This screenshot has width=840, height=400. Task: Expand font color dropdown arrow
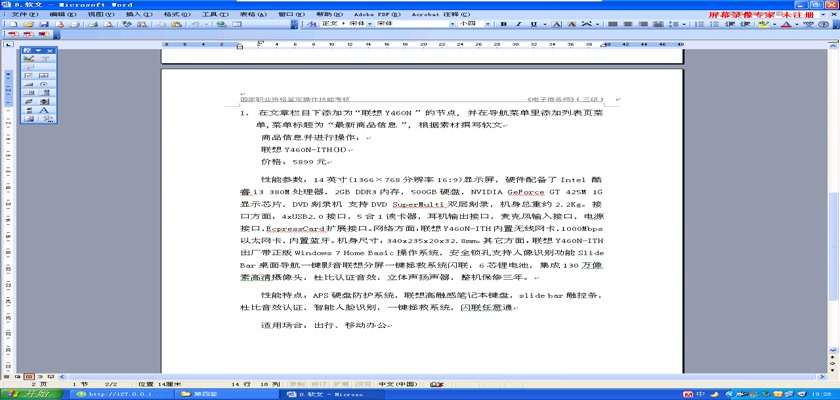(797, 24)
